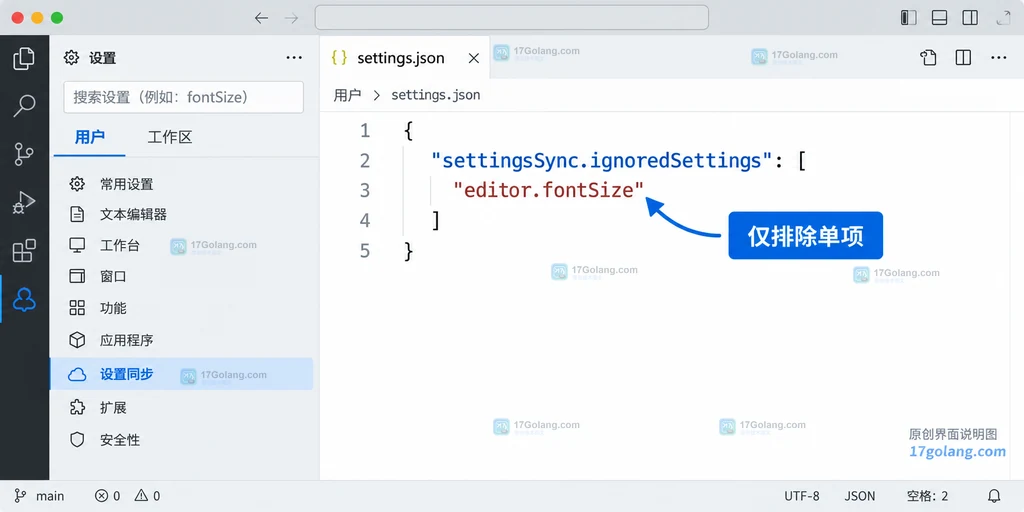The width and height of the screenshot is (1024, 512).
Task: Click the 搜索设置 search field
Action: point(184,97)
